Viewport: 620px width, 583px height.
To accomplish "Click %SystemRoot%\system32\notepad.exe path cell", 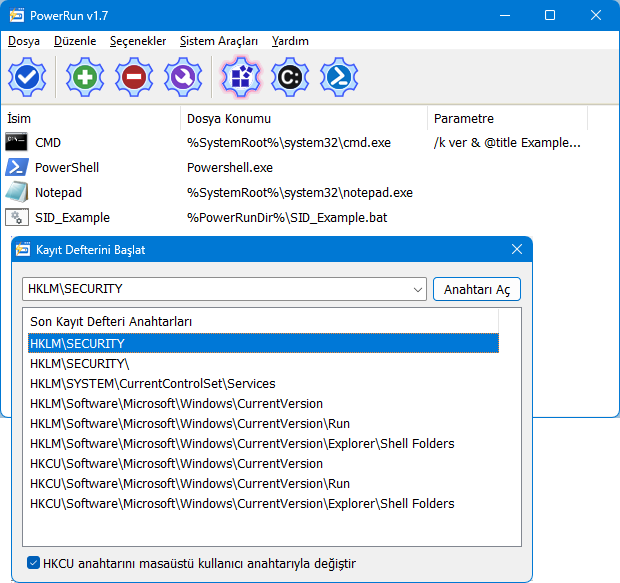I will click(300, 192).
